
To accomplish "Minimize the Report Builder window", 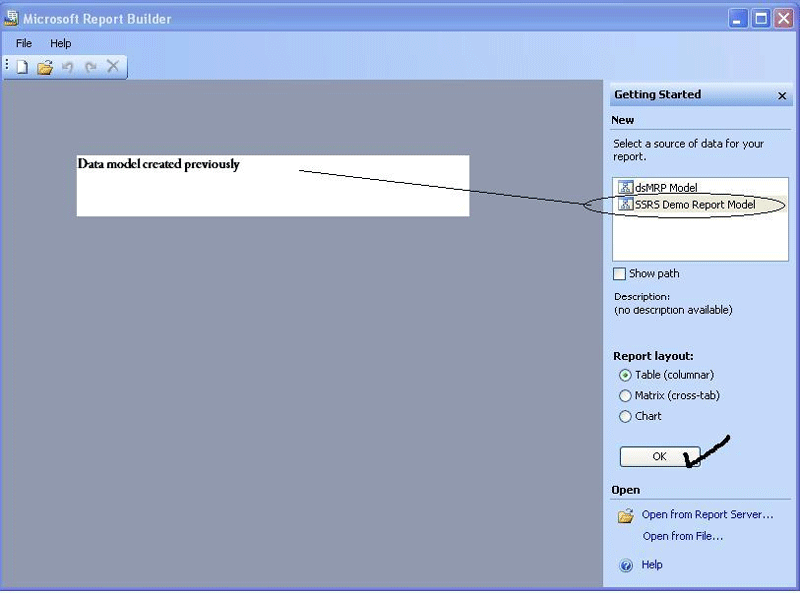I will pos(737,19).
